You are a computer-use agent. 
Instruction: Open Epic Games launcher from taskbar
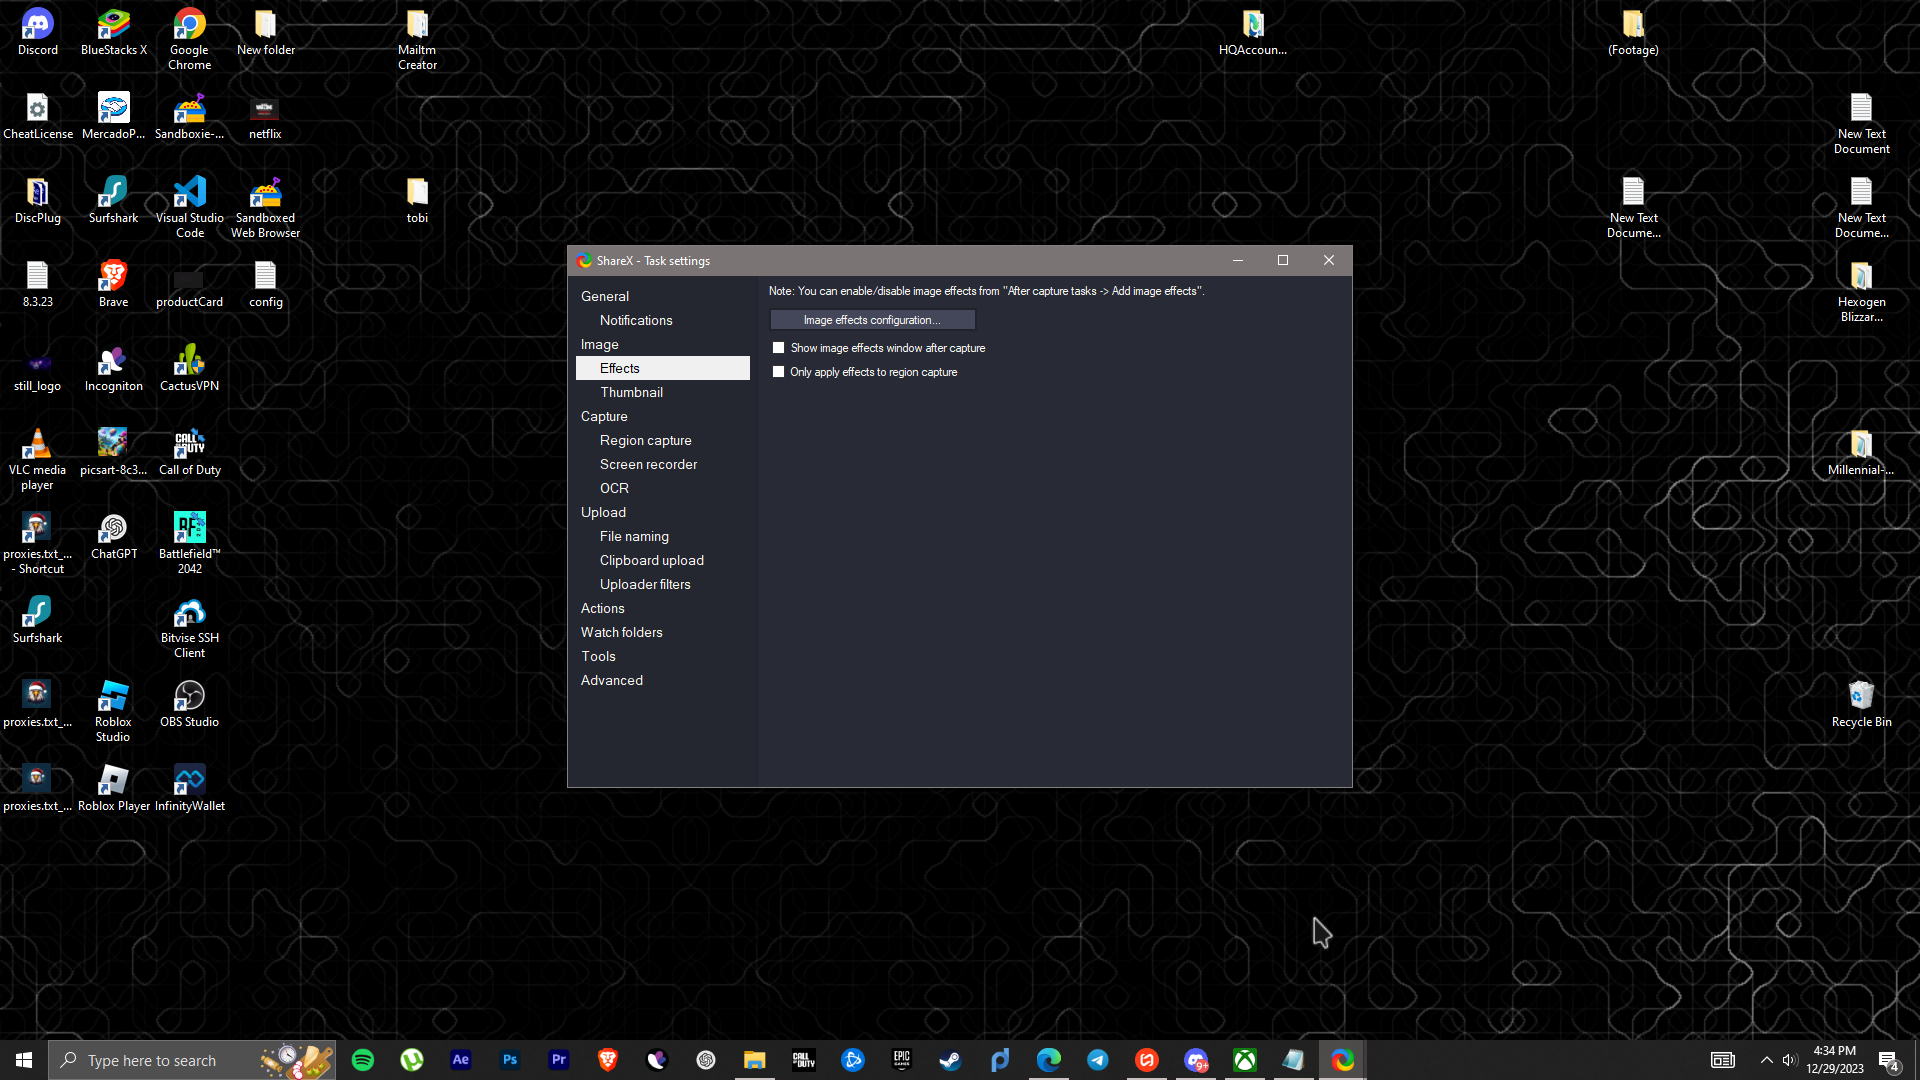(x=902, y=1060)
